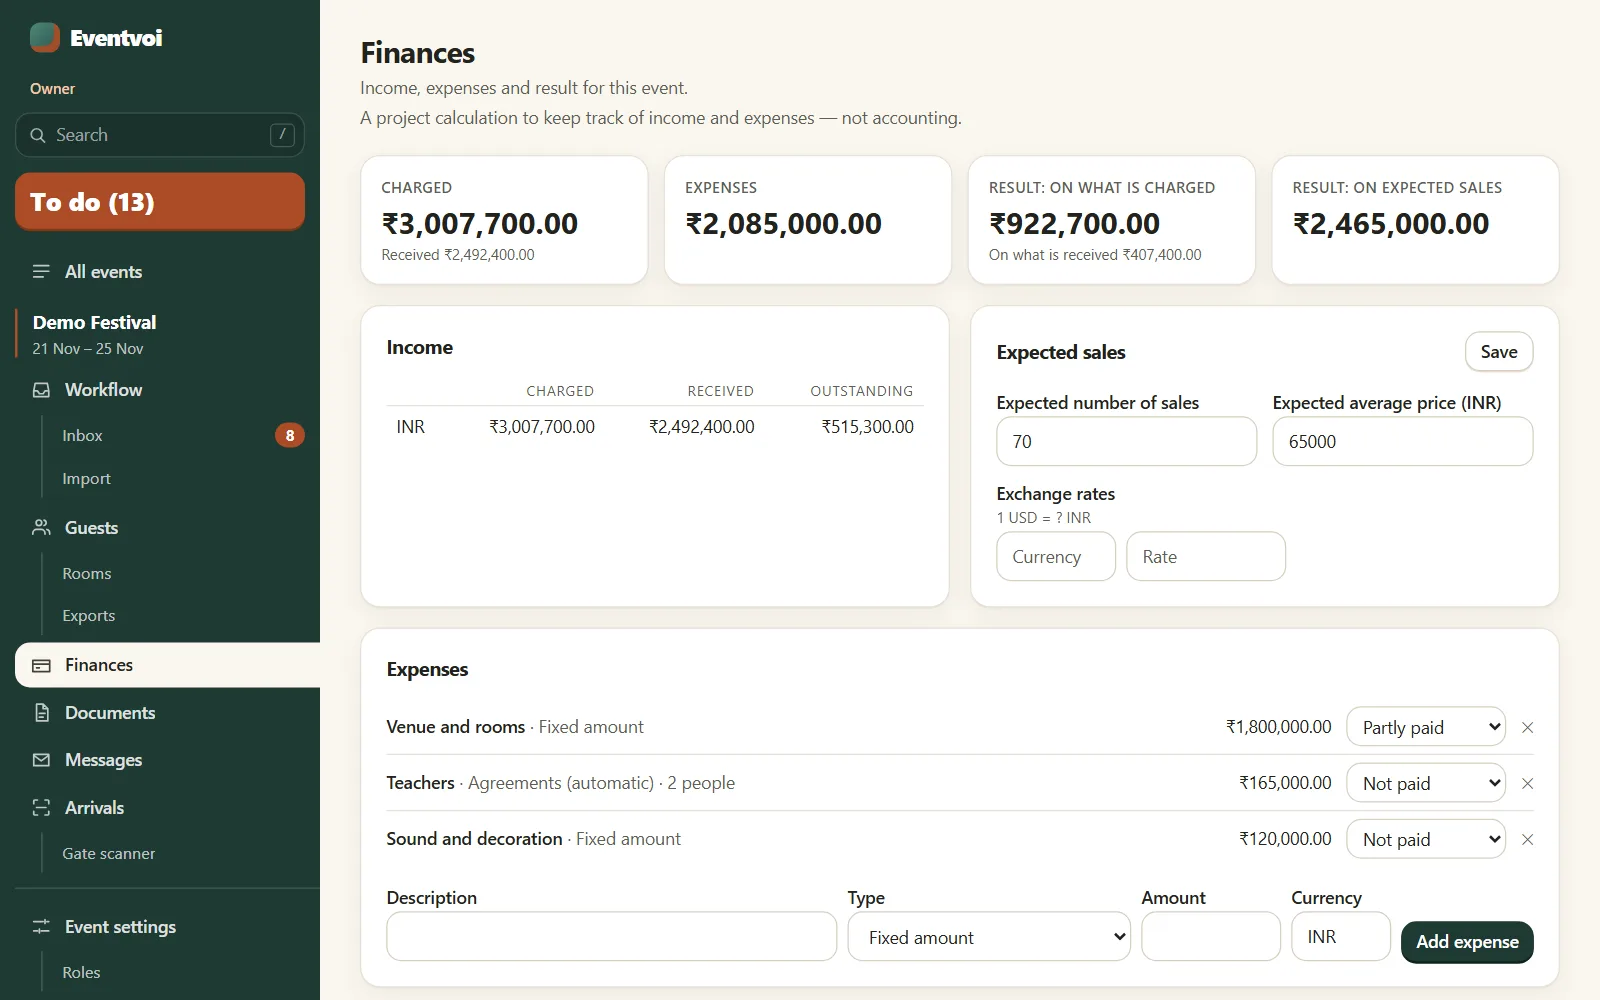Open the Workflow section
This screenshot has height=1000, width=1600.
click(x=160, y=390)
